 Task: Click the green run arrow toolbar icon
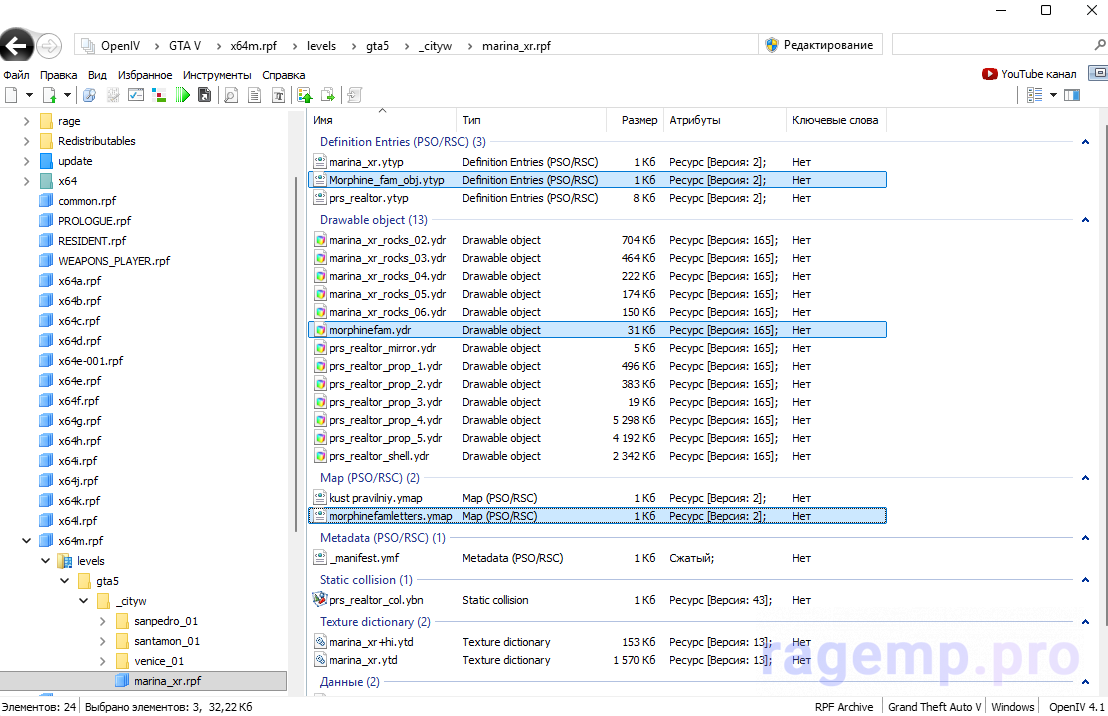pyautogui.click(x=182, y=95)
